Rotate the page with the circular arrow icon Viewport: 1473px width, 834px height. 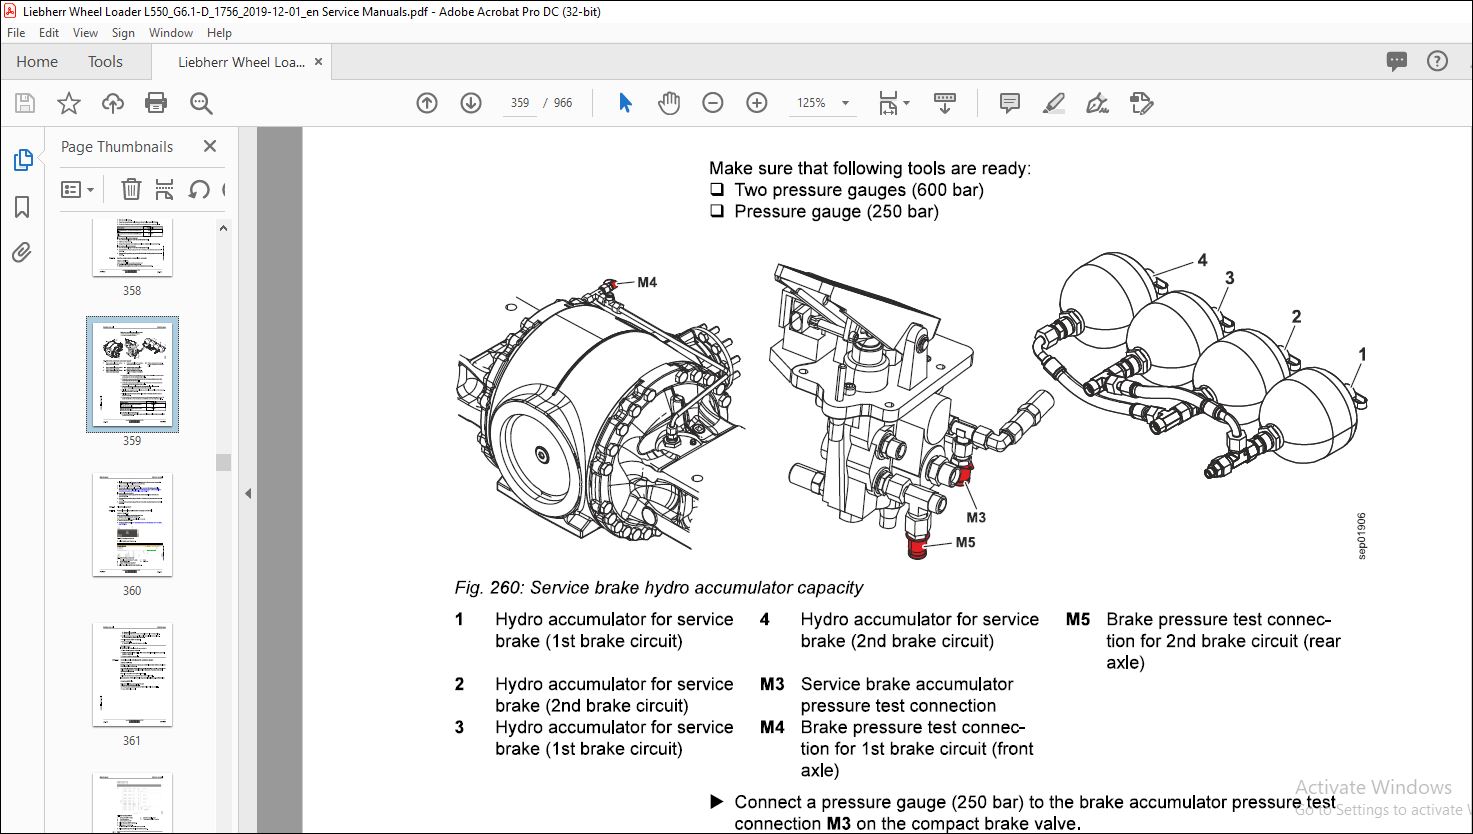tap(199, 189)
